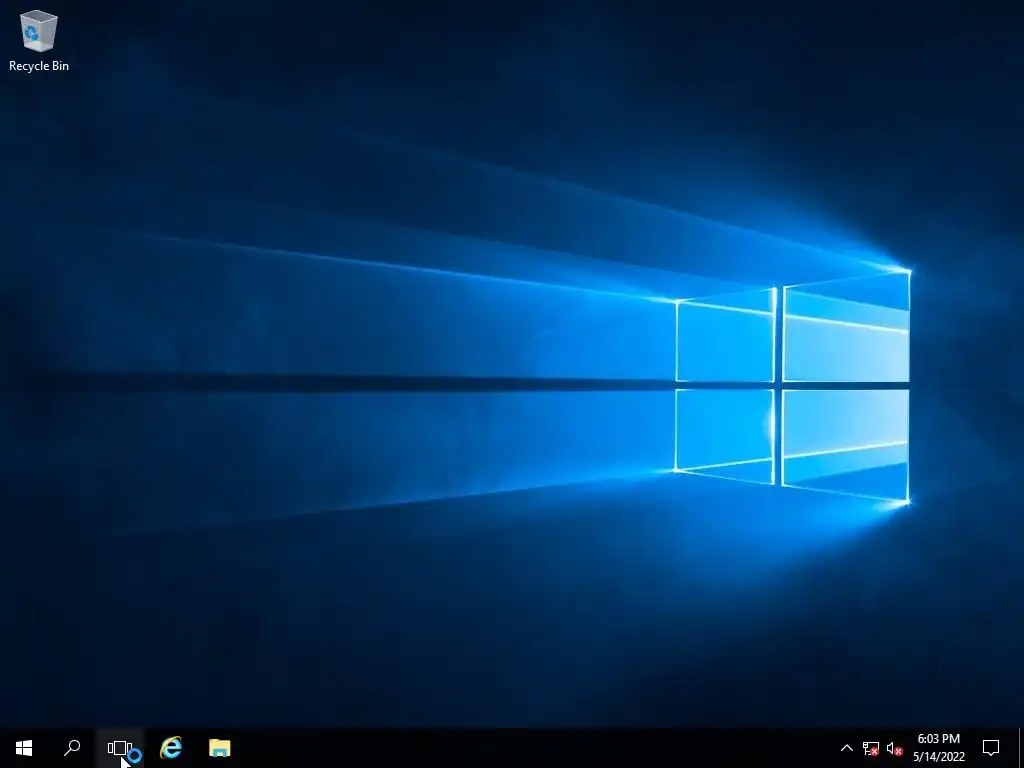Viewport: 1024px width, 768px height.
Task: Open File Explorer from the taskbar
Action: [x=219, y=748]
